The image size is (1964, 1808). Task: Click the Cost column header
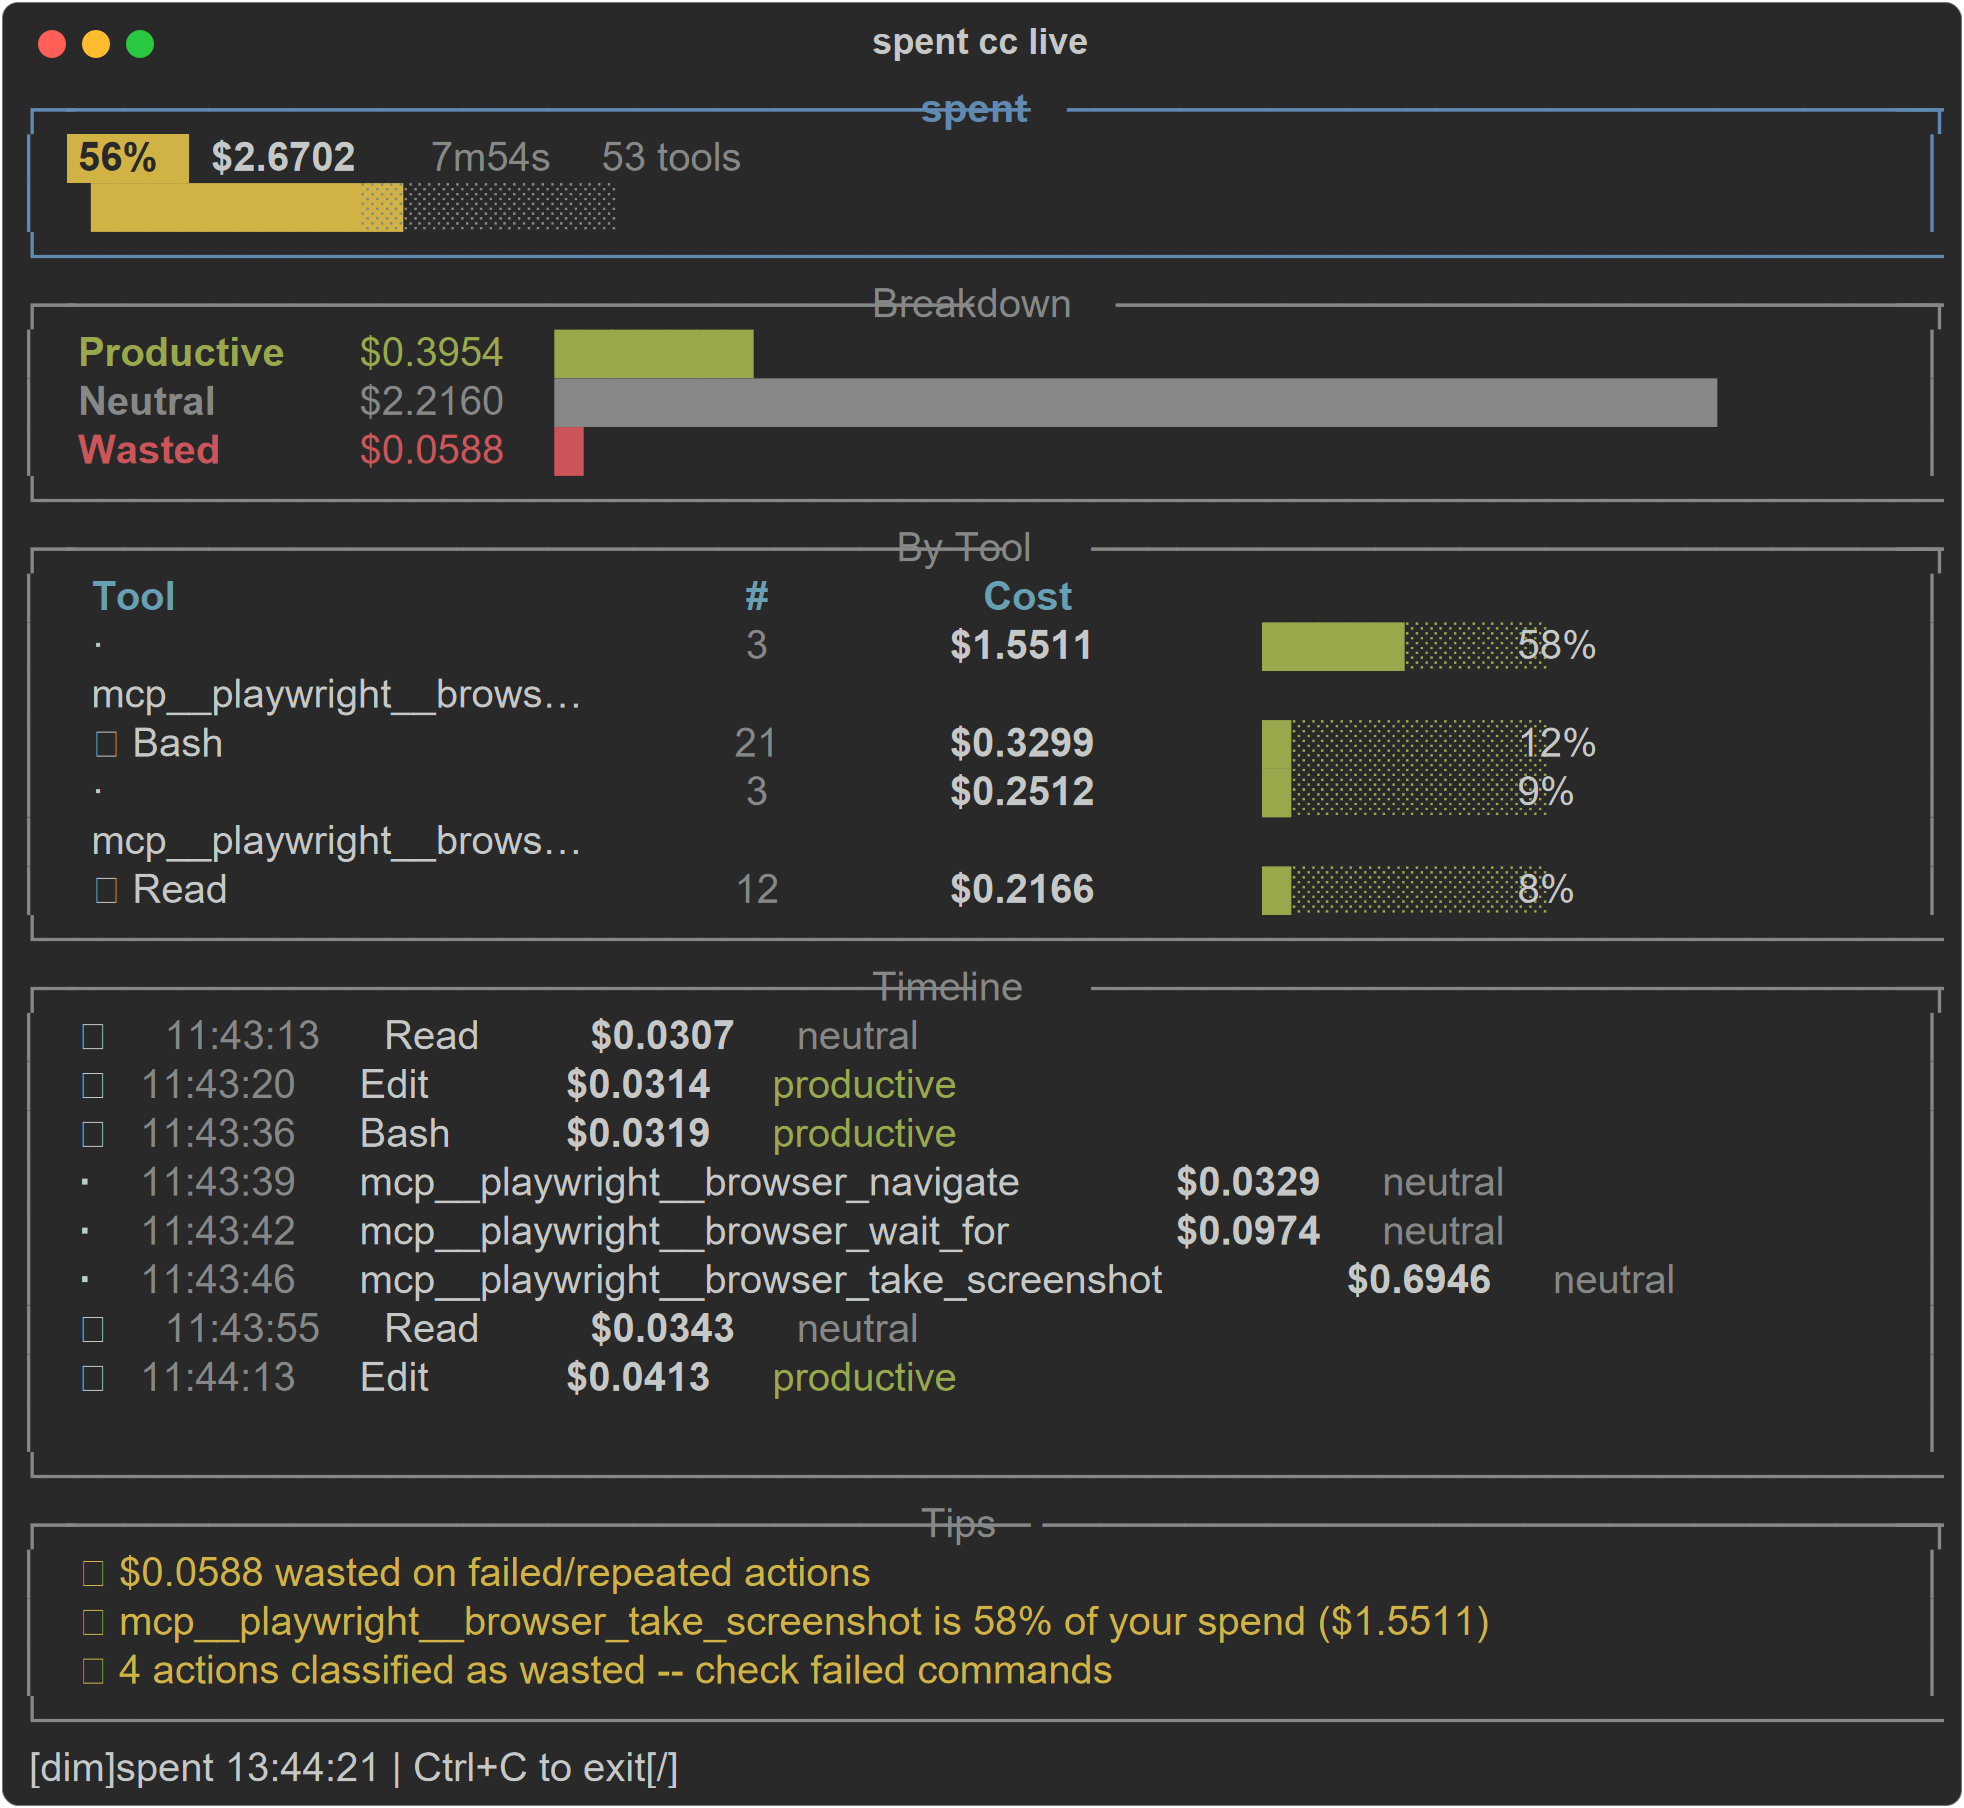click(1028, 597)
